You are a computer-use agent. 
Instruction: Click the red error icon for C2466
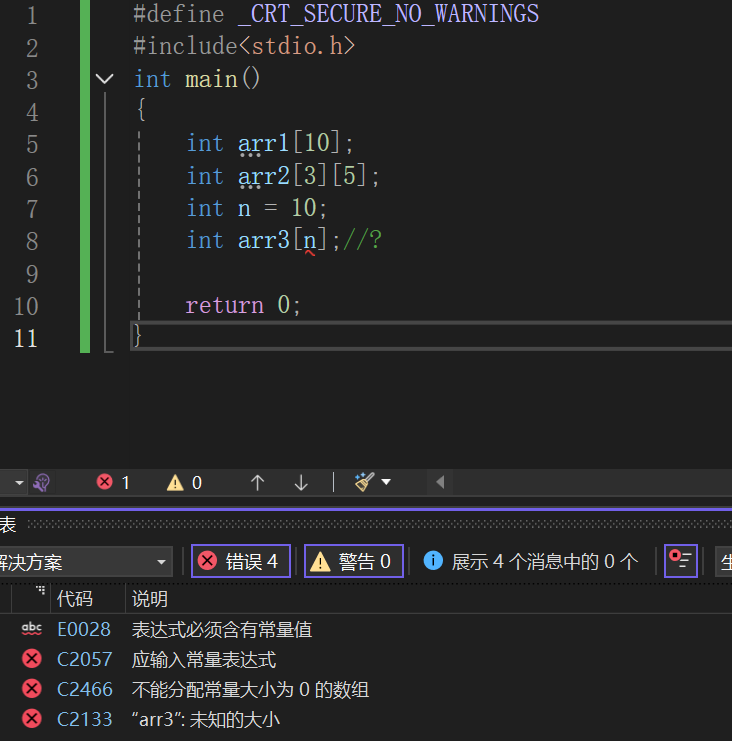coord(32,689)
